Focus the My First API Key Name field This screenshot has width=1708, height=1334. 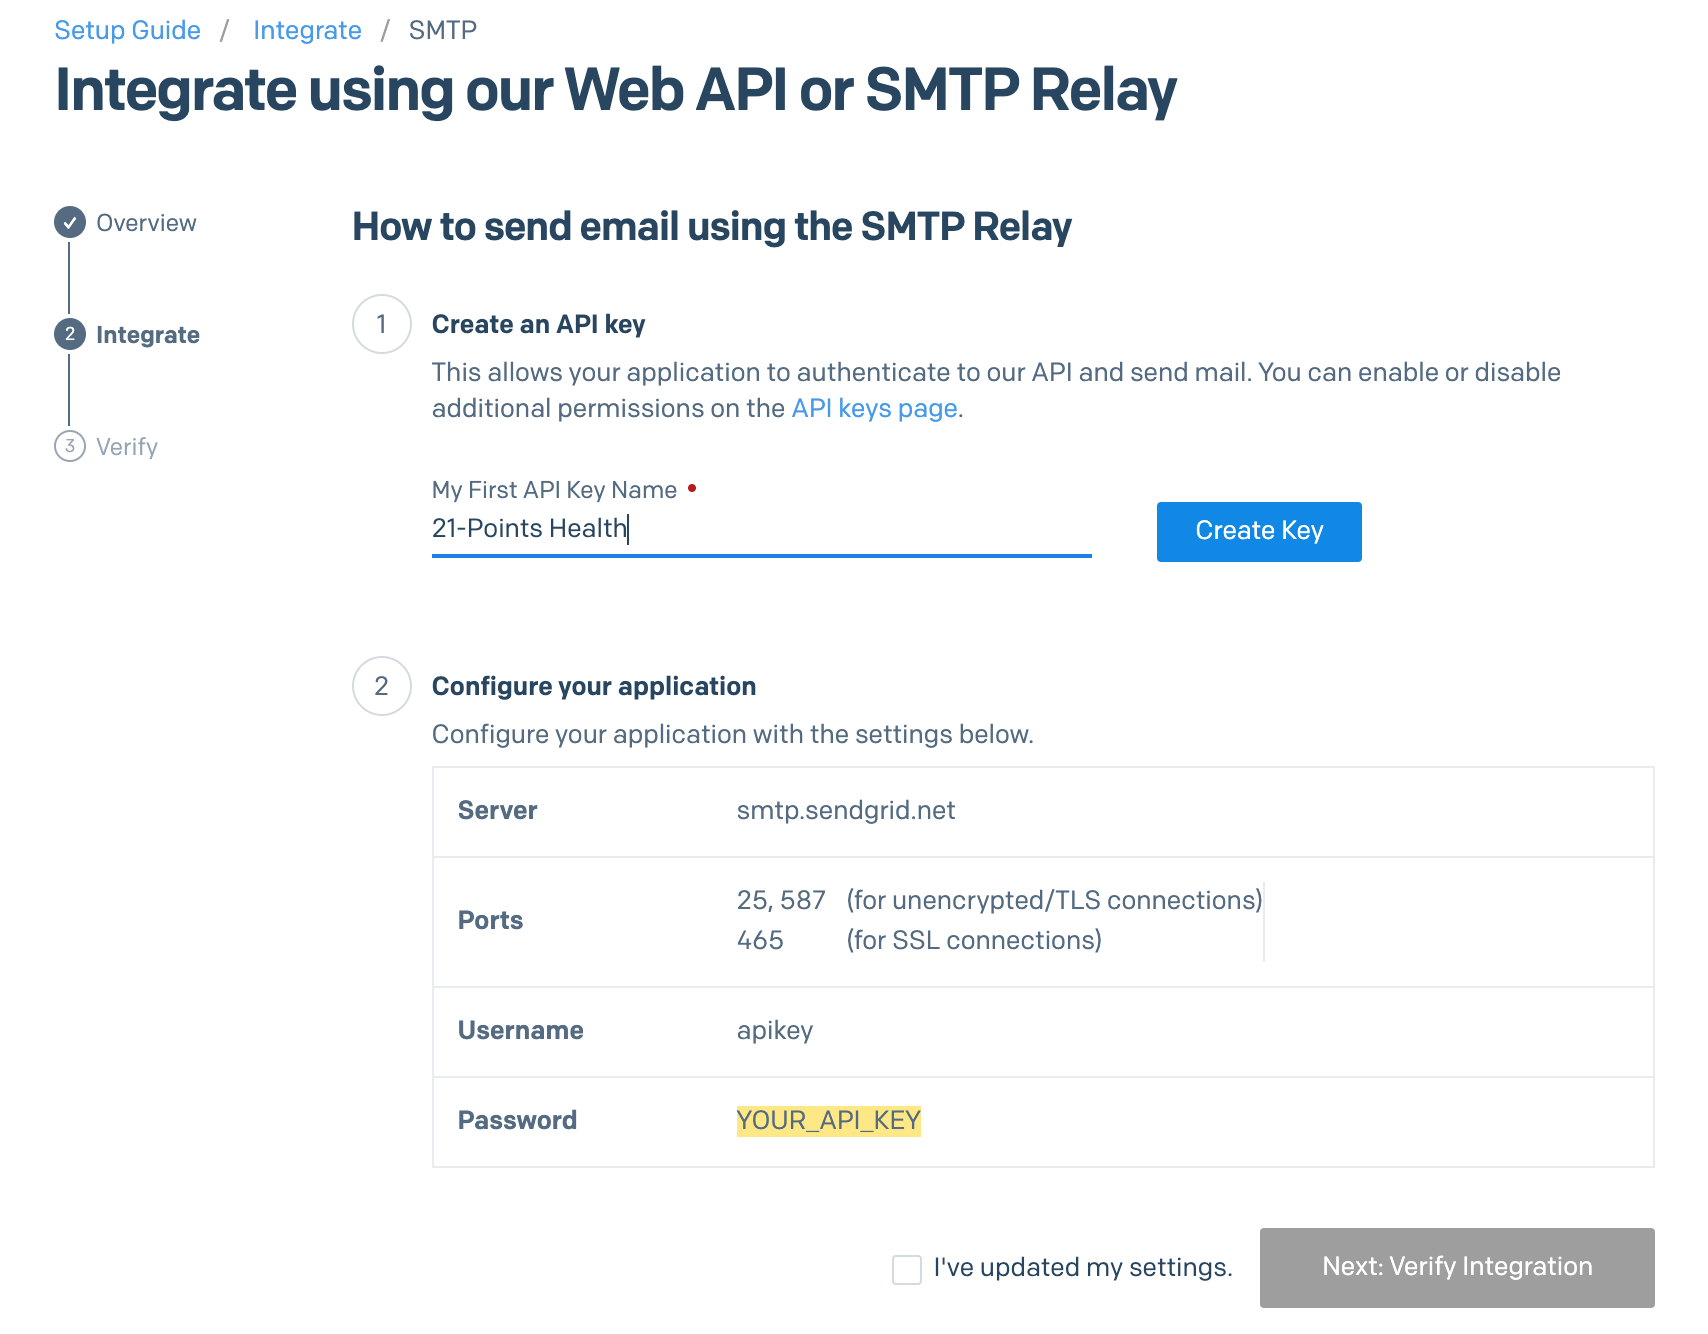761,528
